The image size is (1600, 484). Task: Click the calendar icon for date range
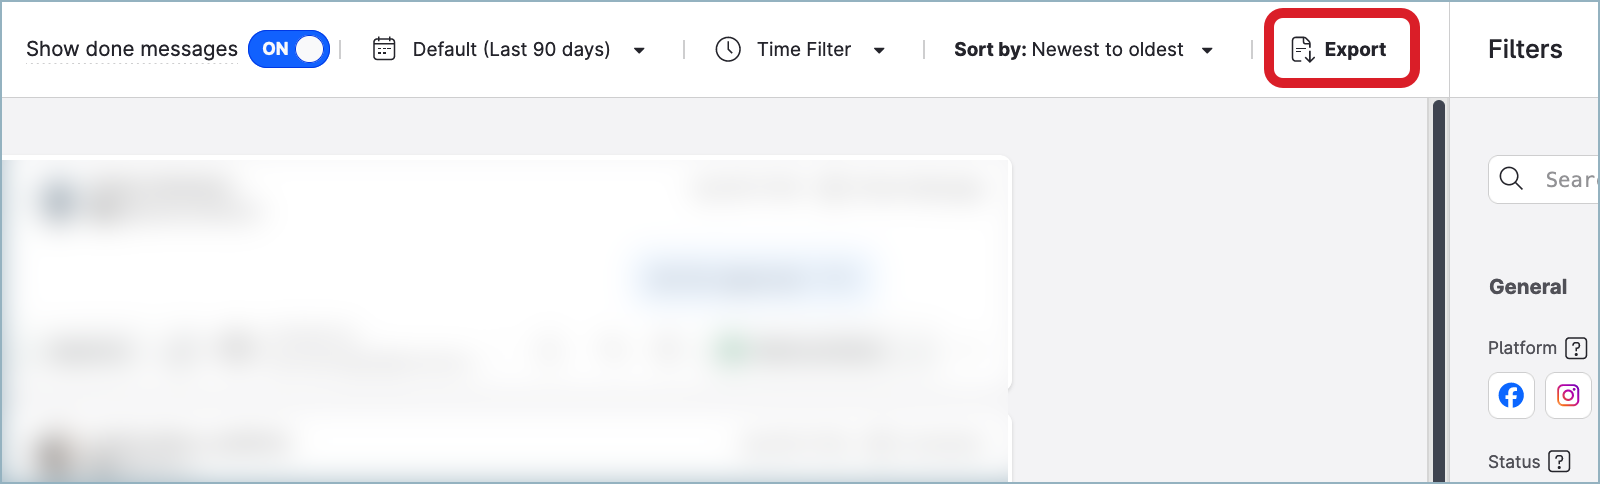(x=384, y=49)
